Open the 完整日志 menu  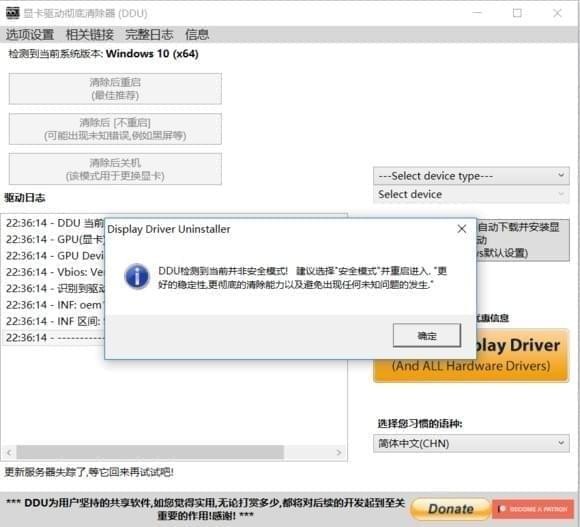[149, 35]
